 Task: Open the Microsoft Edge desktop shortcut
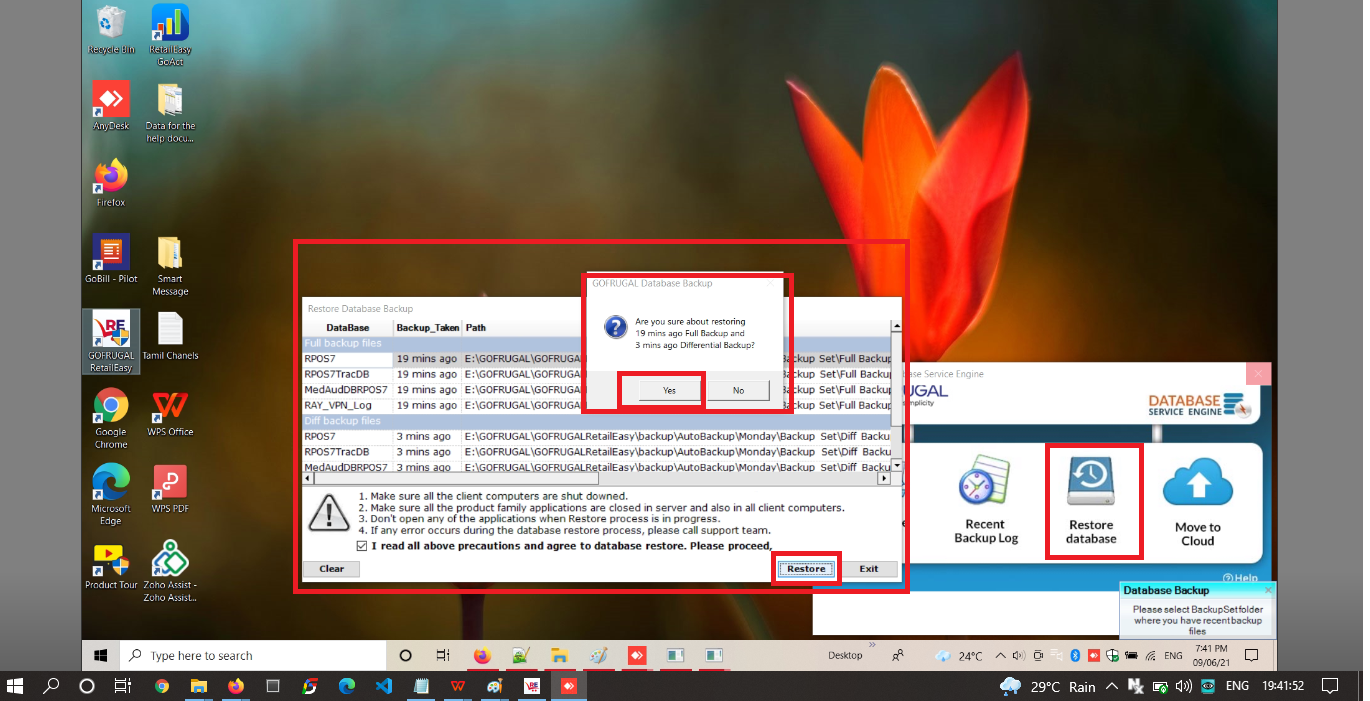click(x=111, y=495)
